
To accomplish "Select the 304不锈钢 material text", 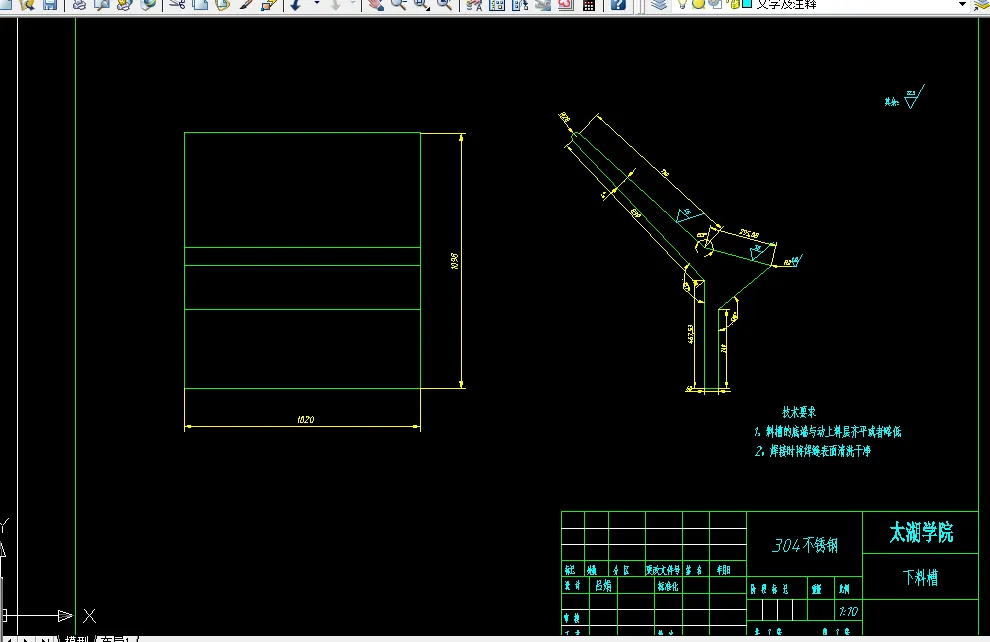I will [805, 545].
